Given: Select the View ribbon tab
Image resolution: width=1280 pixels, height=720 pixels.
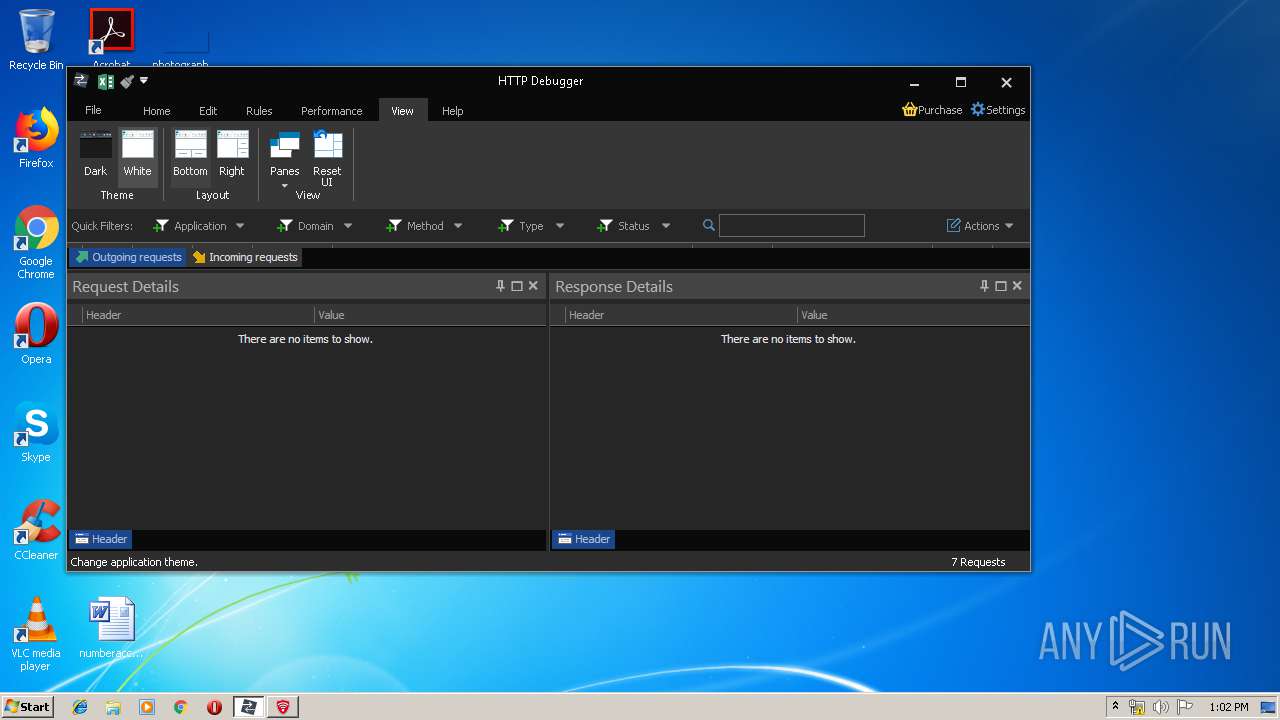Looking at the screenshot, I should point(403,111).
